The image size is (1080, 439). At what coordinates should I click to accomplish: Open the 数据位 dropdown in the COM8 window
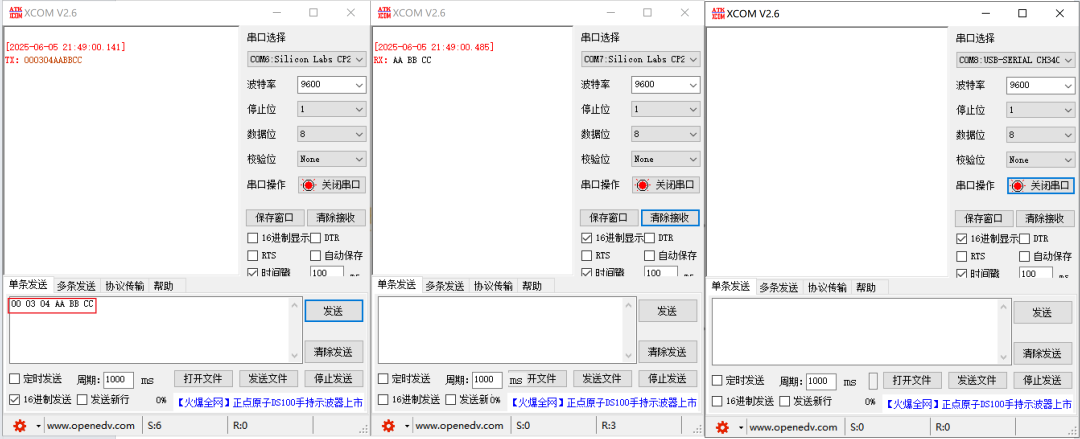pos(1041,135)
